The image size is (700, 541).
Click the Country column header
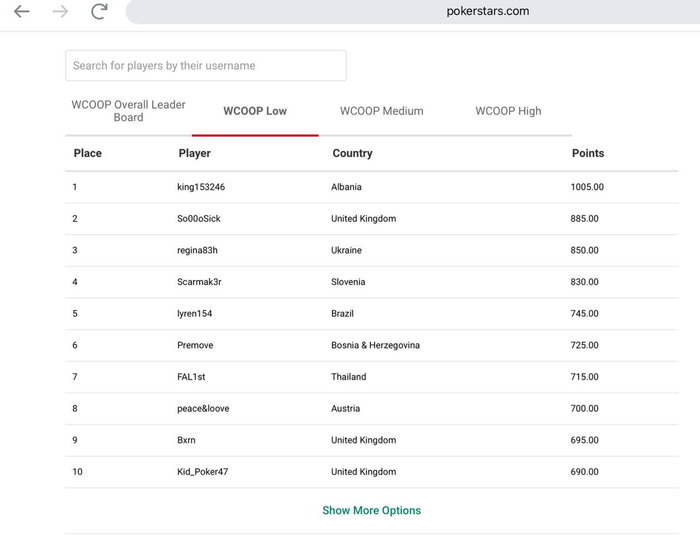coord(352,153)
